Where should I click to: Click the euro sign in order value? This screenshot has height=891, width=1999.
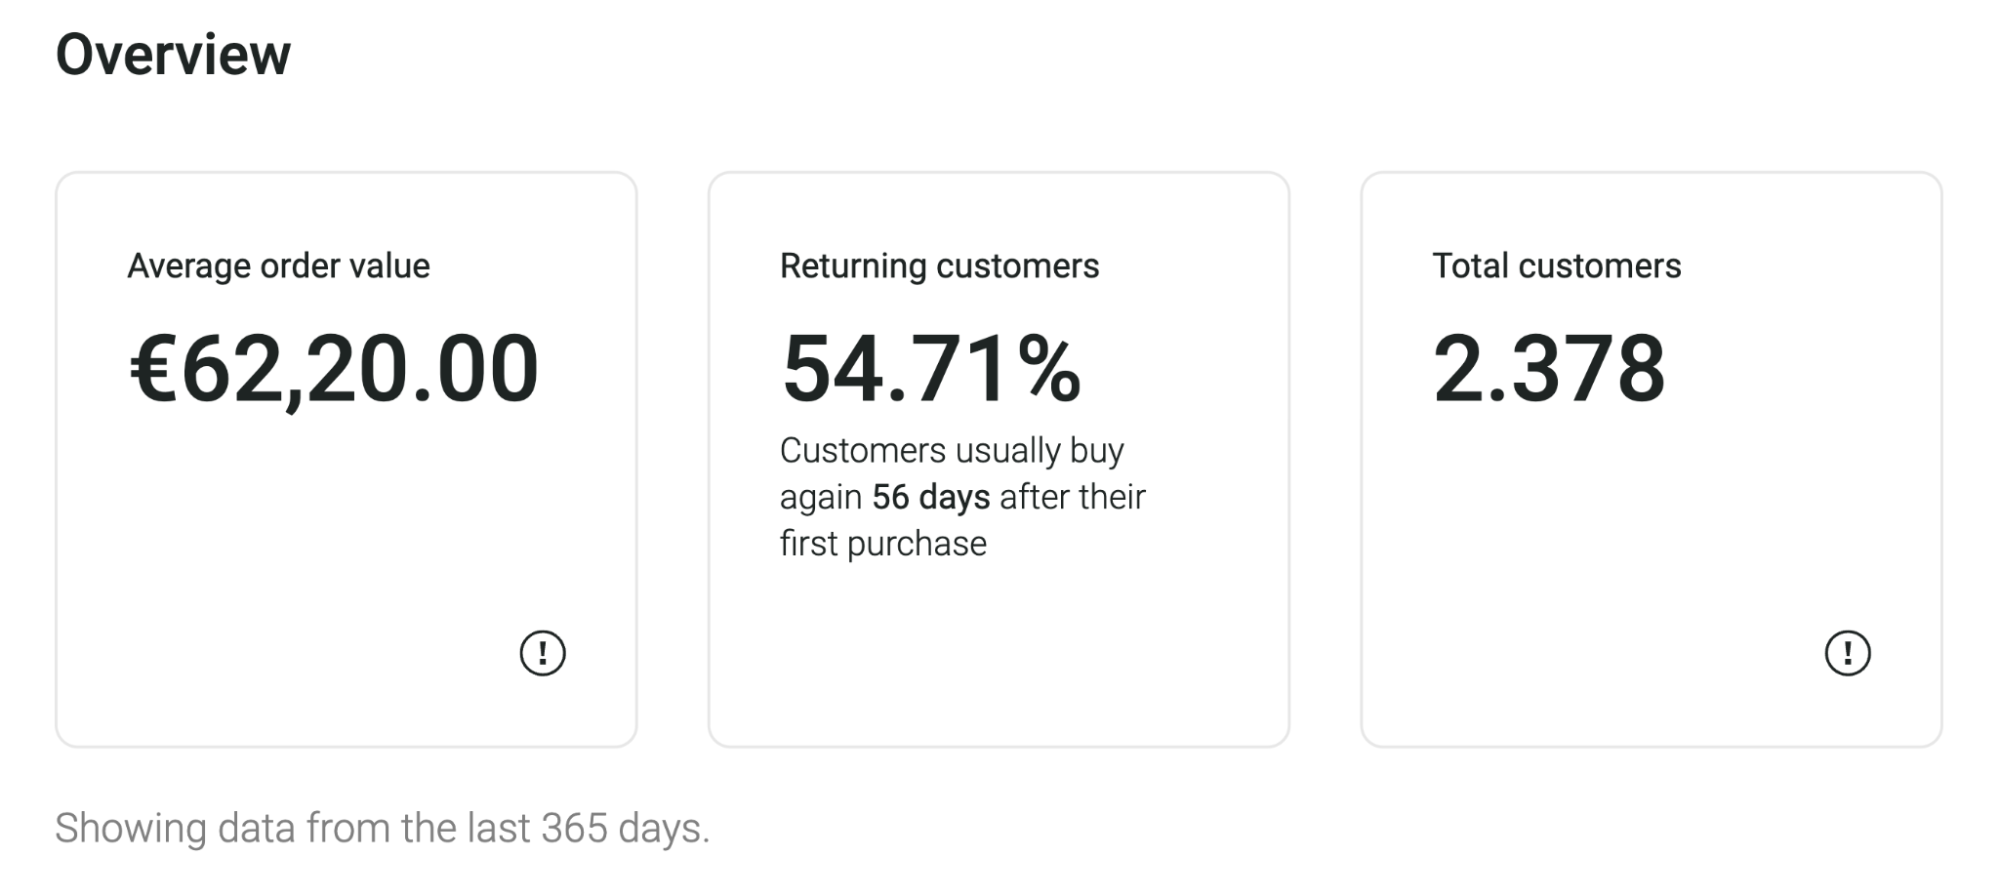tap(154, 369)
